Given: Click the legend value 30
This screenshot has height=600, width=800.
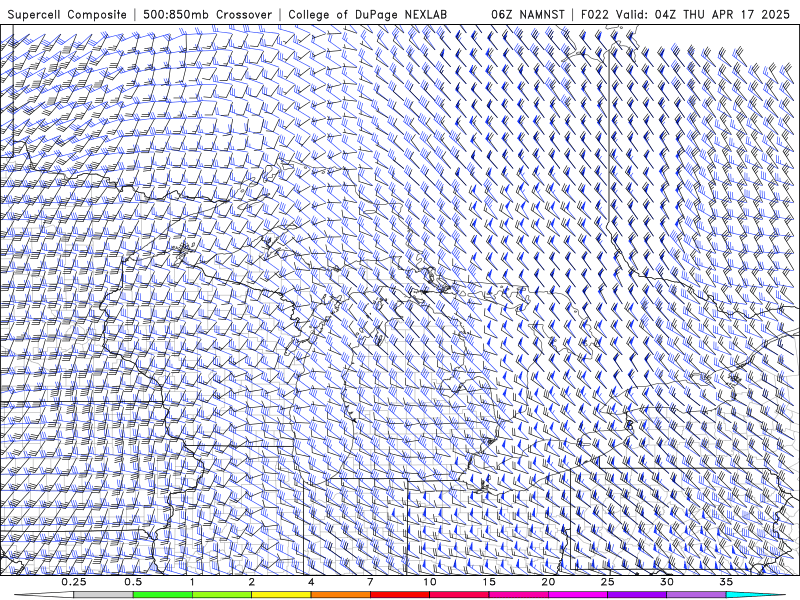Looking at the screenshot, I should point(667,582).
